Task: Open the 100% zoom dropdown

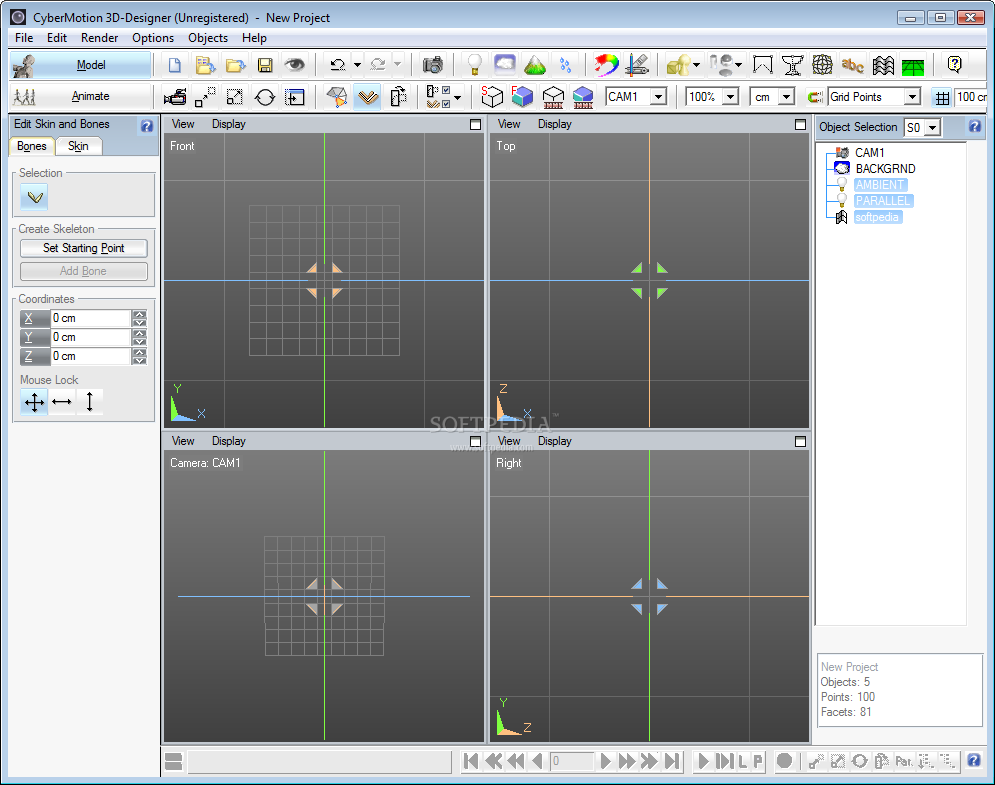Action: 731,97
